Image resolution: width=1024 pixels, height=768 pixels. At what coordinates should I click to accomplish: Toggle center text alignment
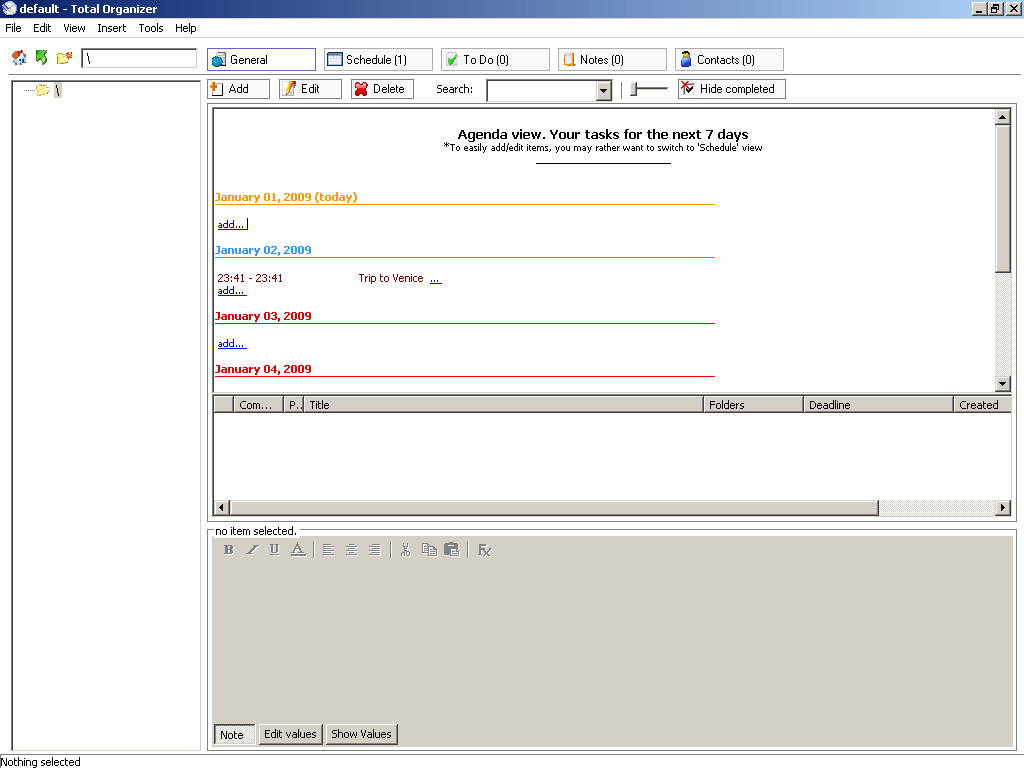[x=352, y=549]
